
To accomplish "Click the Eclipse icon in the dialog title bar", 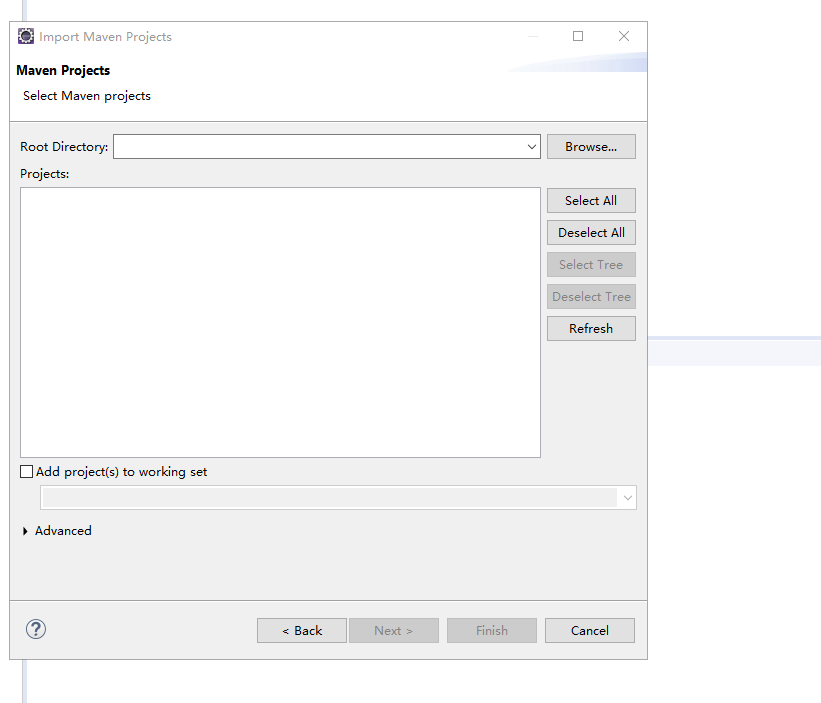I will [x=26, y=36].
